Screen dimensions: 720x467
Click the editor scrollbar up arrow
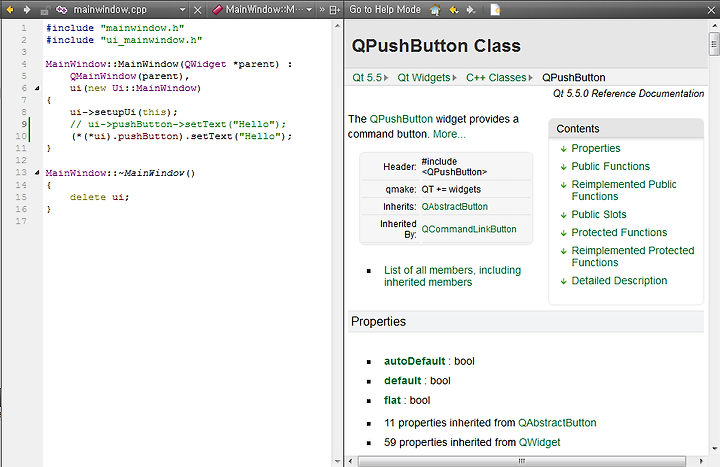coord(338,26)
